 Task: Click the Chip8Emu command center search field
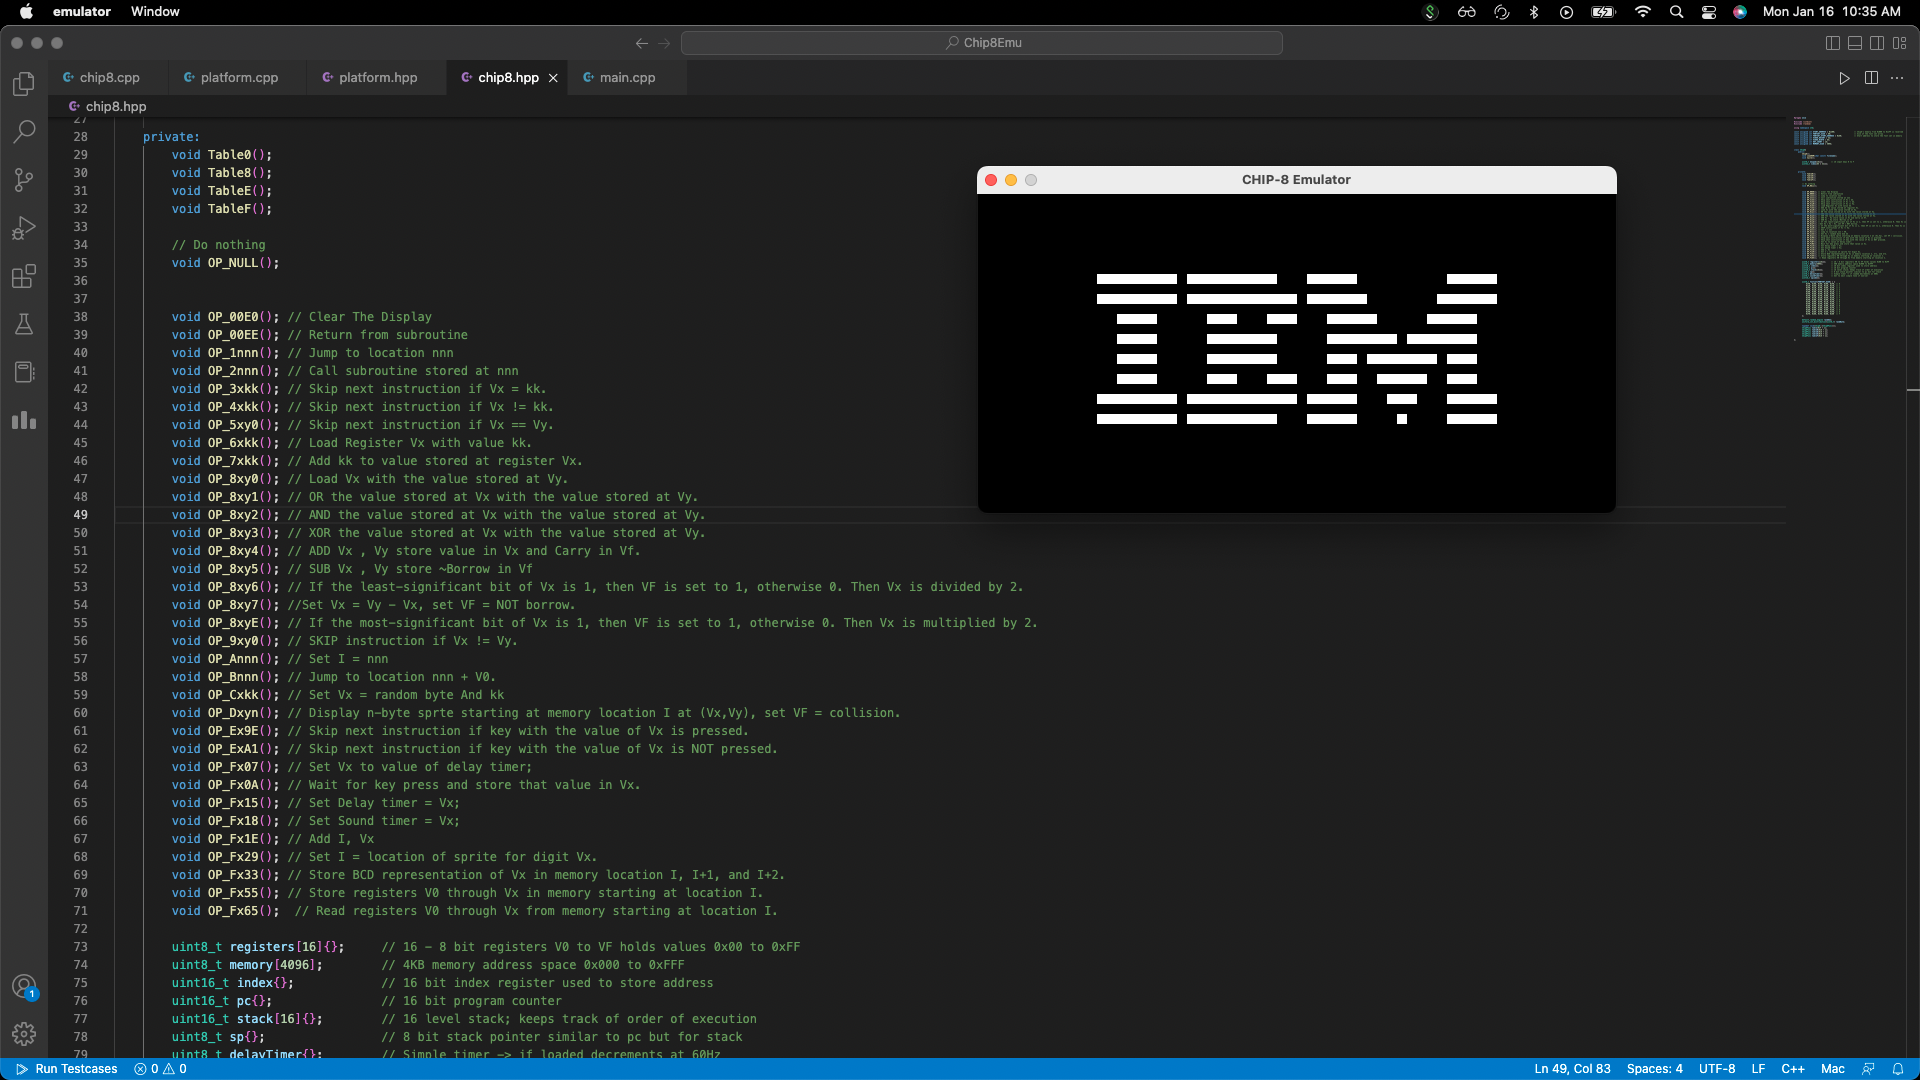click(x=982, y=43)
